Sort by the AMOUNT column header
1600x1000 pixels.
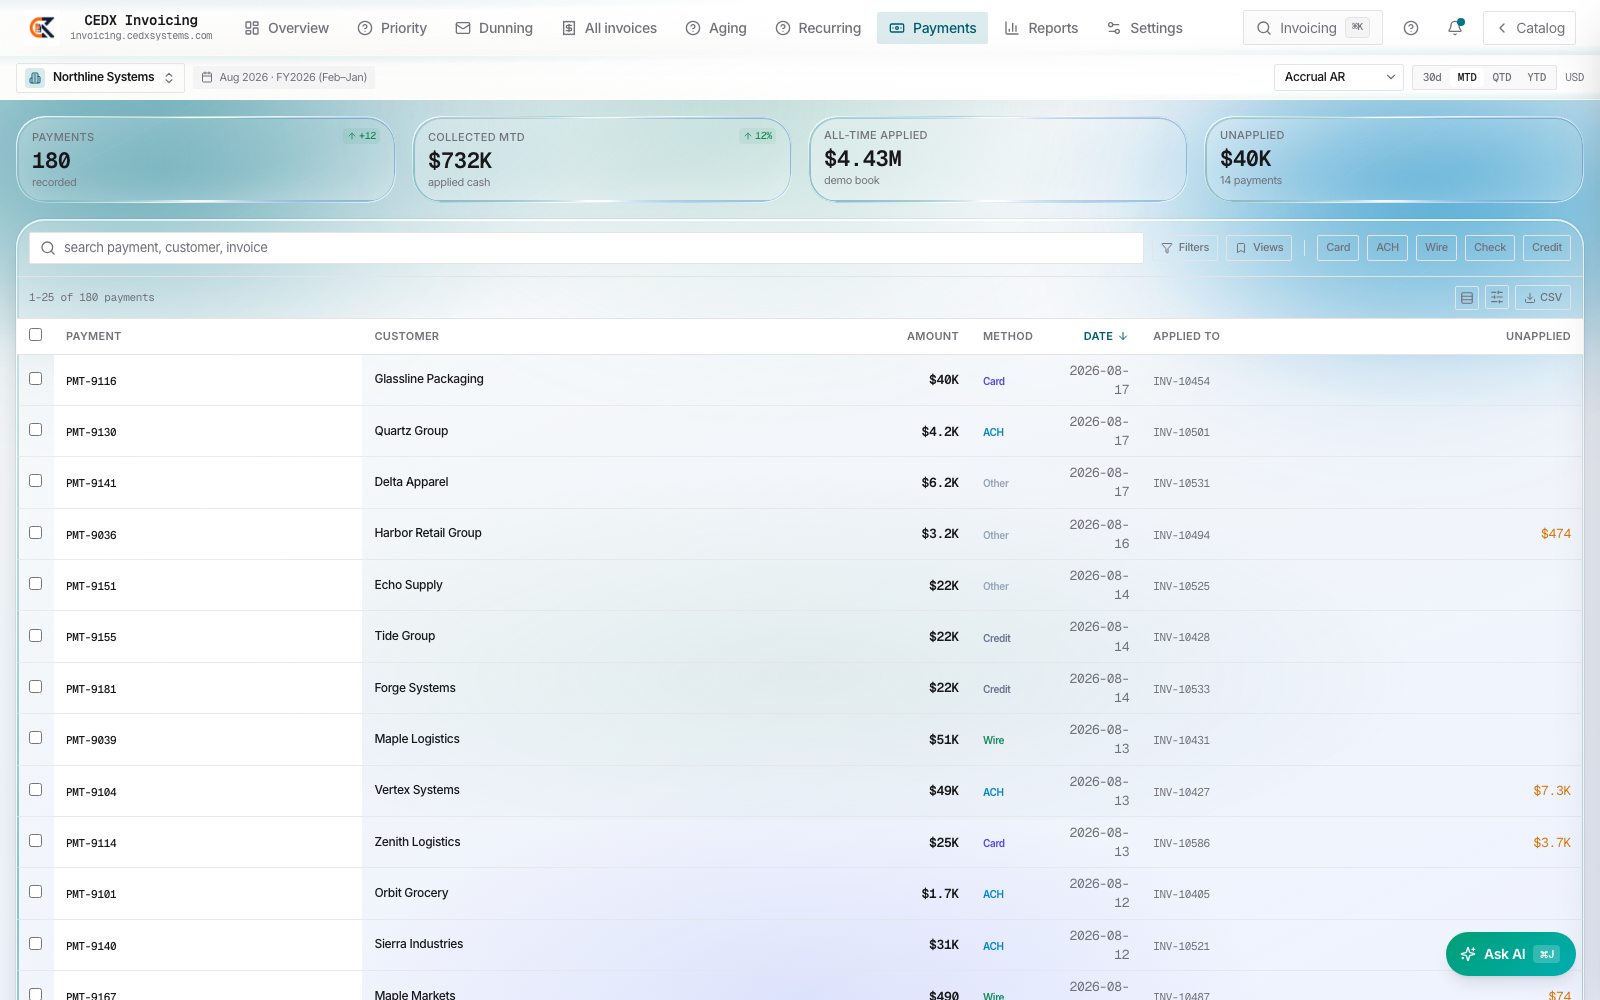click(932, 336)
